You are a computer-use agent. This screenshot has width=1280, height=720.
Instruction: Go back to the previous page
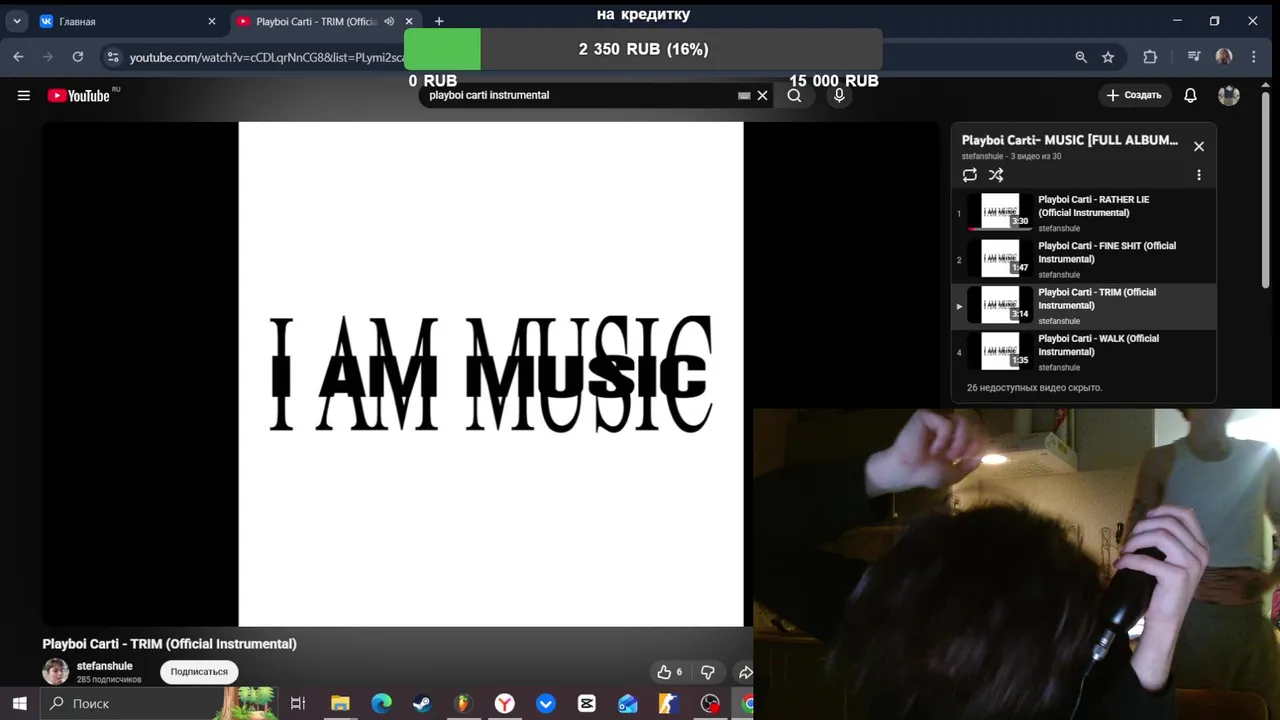19,57
